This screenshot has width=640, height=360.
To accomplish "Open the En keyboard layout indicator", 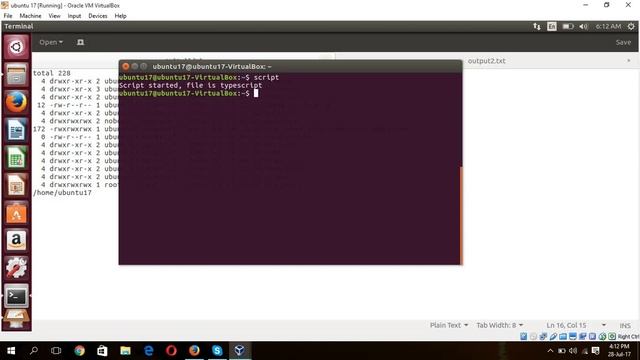I will tap(552, 27).
